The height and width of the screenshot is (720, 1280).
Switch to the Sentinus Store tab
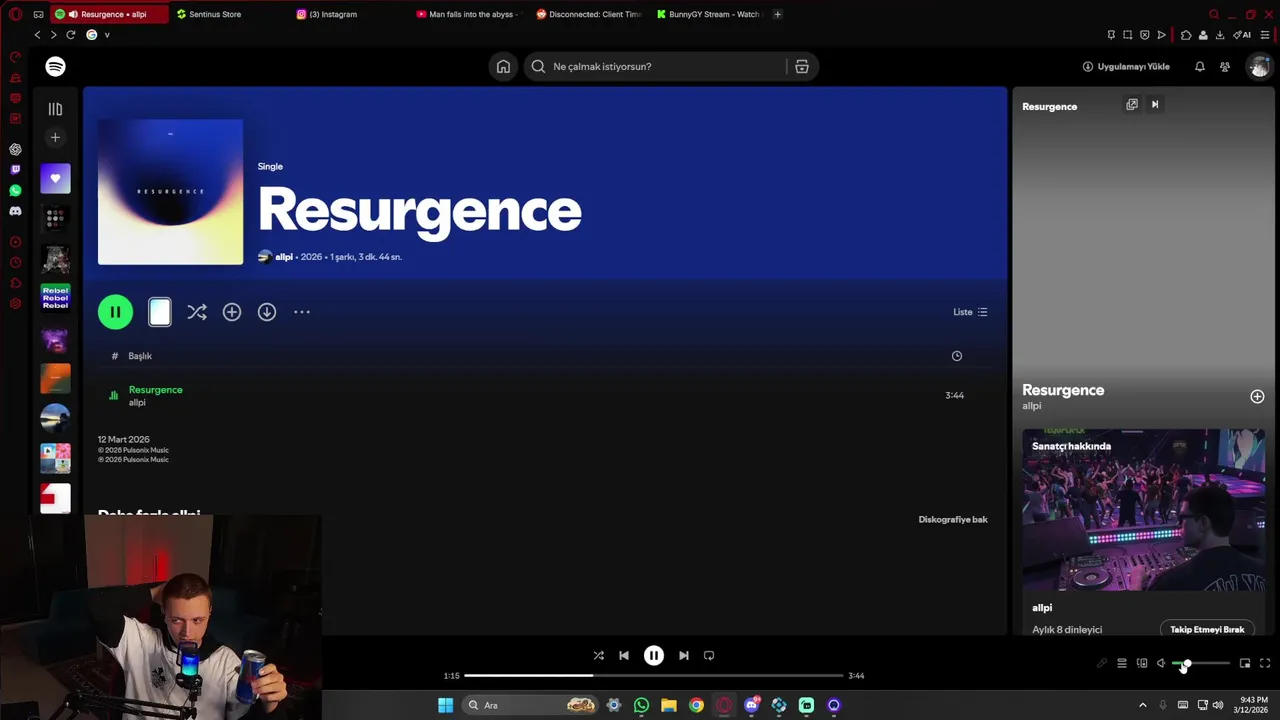[x=229, y=14]
